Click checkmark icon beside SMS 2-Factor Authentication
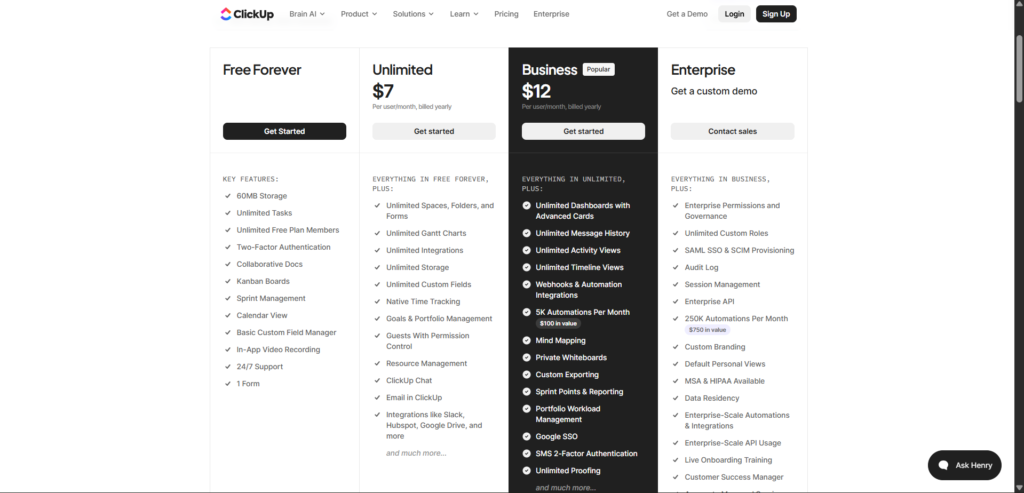Image resolution: width=1024 pixels, height=493 pixels. 526,453
